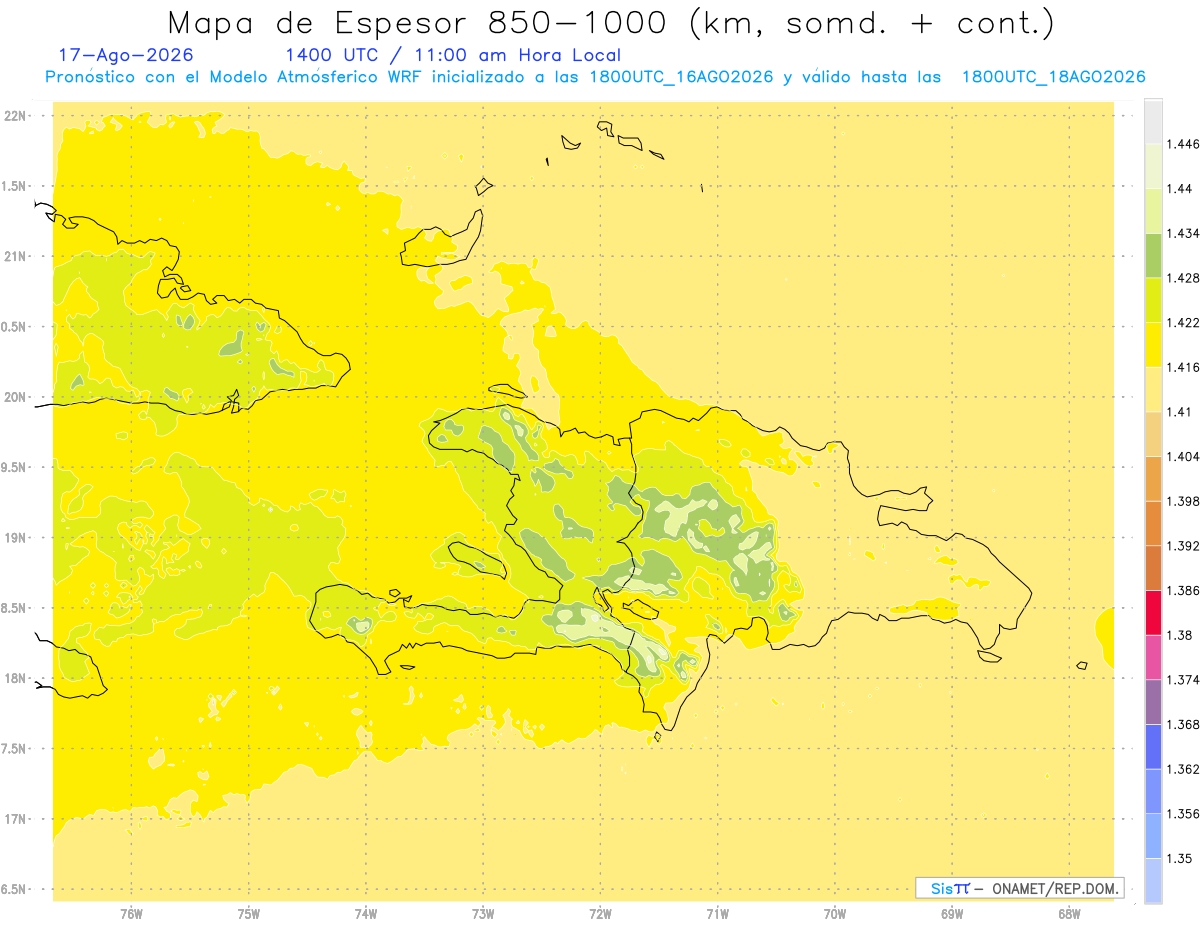1200x927 pixels.
Task: Click the 72W longitude label
Action: (600, 914)
